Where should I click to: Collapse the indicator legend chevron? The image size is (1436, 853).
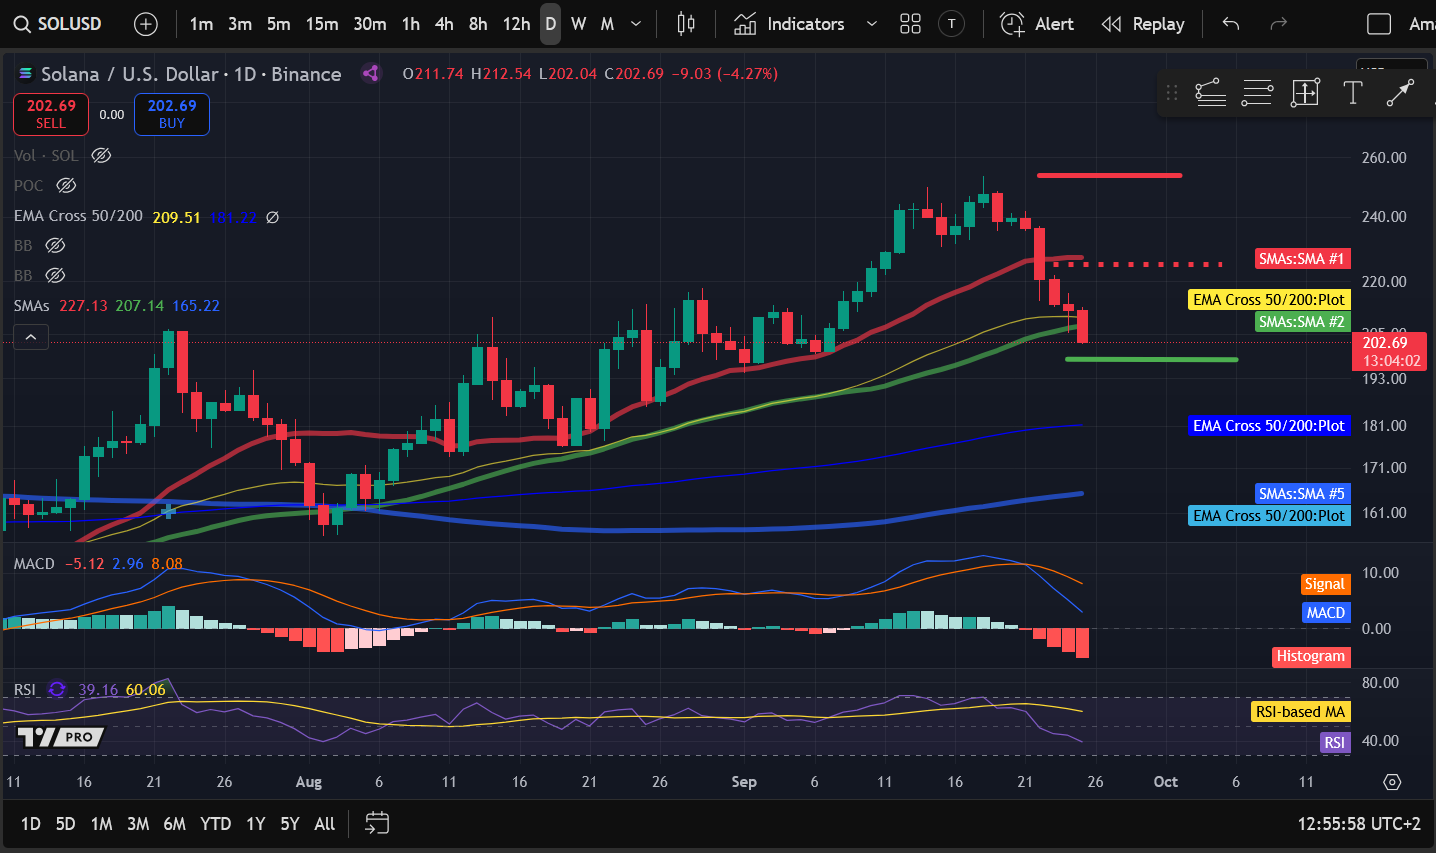click(31, 337)
